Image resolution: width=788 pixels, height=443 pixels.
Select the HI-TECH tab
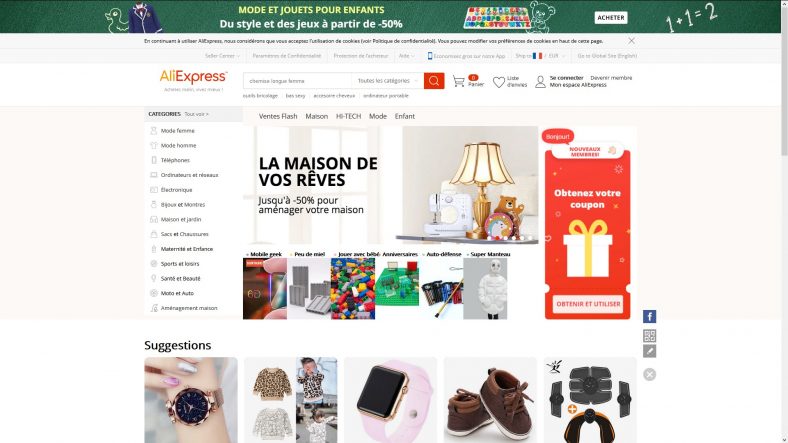(x=348, y=116)
